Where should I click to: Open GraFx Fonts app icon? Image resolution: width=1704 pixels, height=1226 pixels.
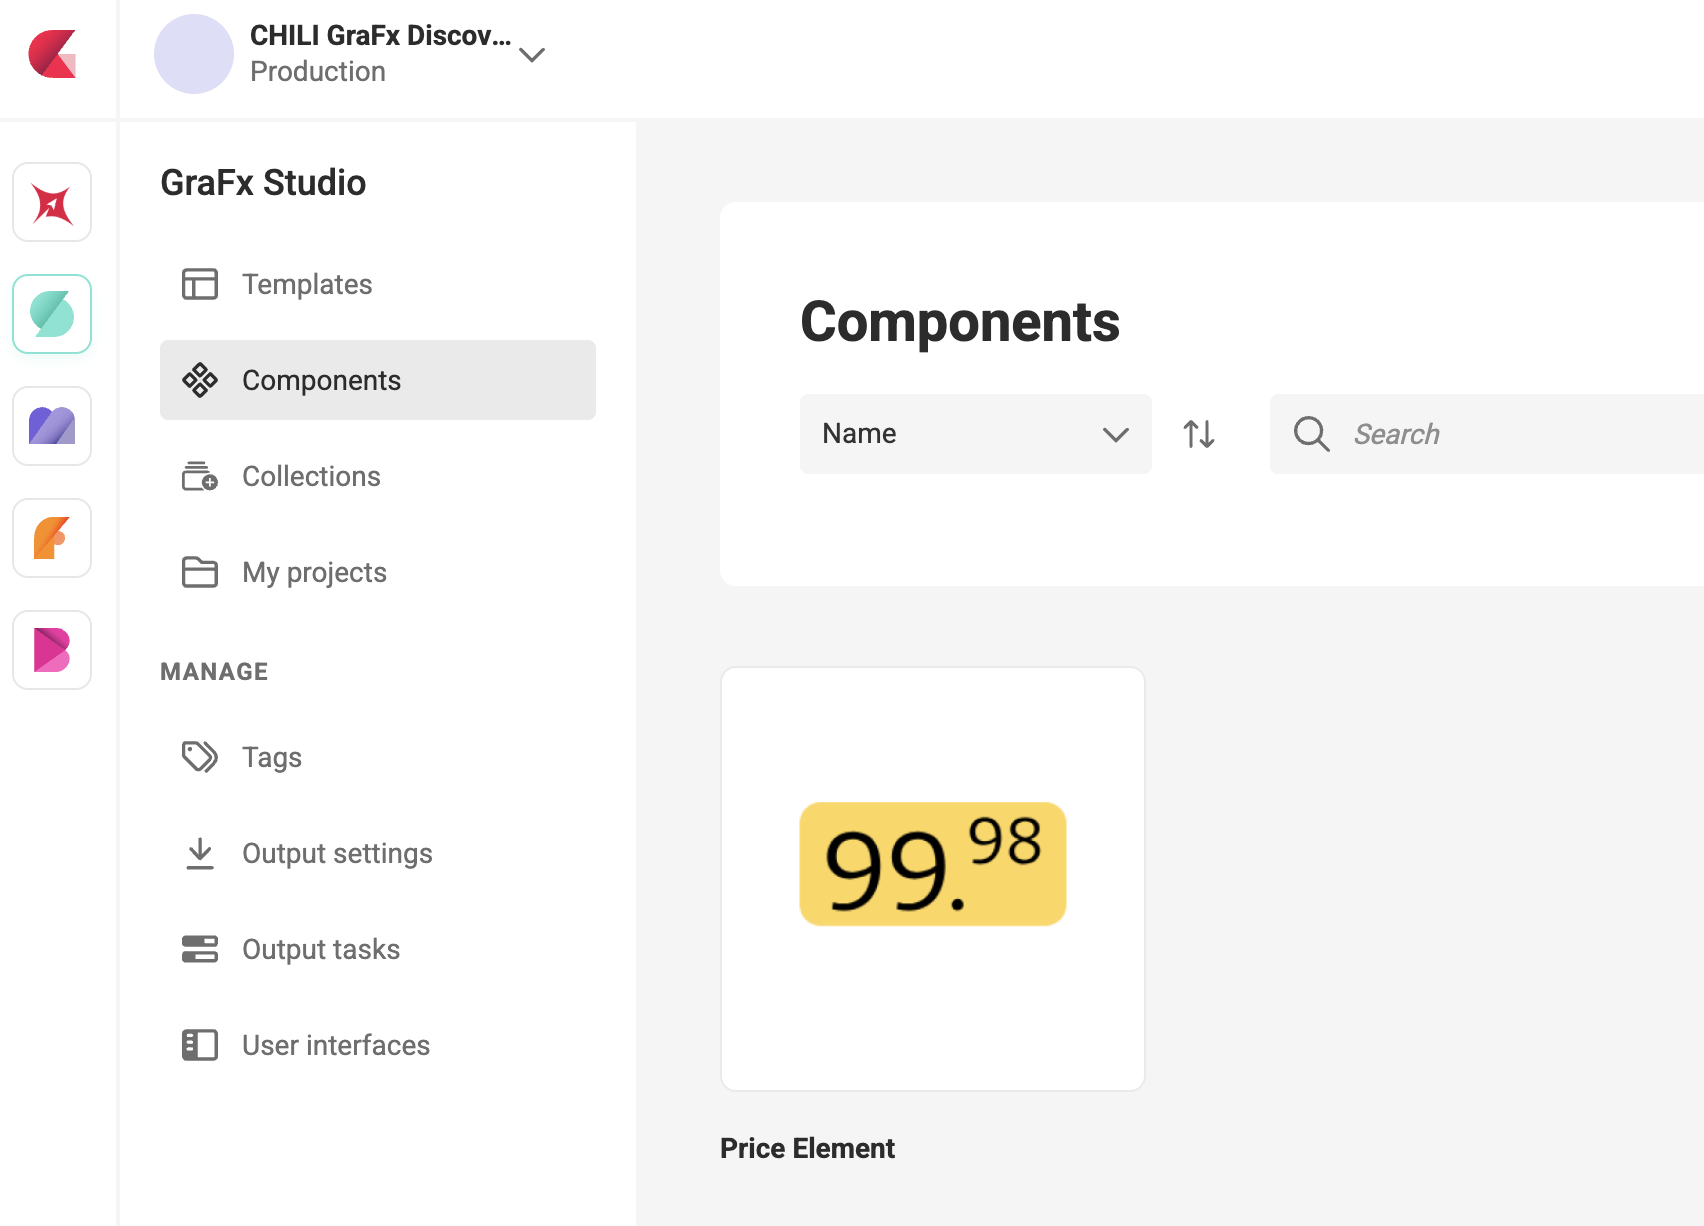(51, 538)
